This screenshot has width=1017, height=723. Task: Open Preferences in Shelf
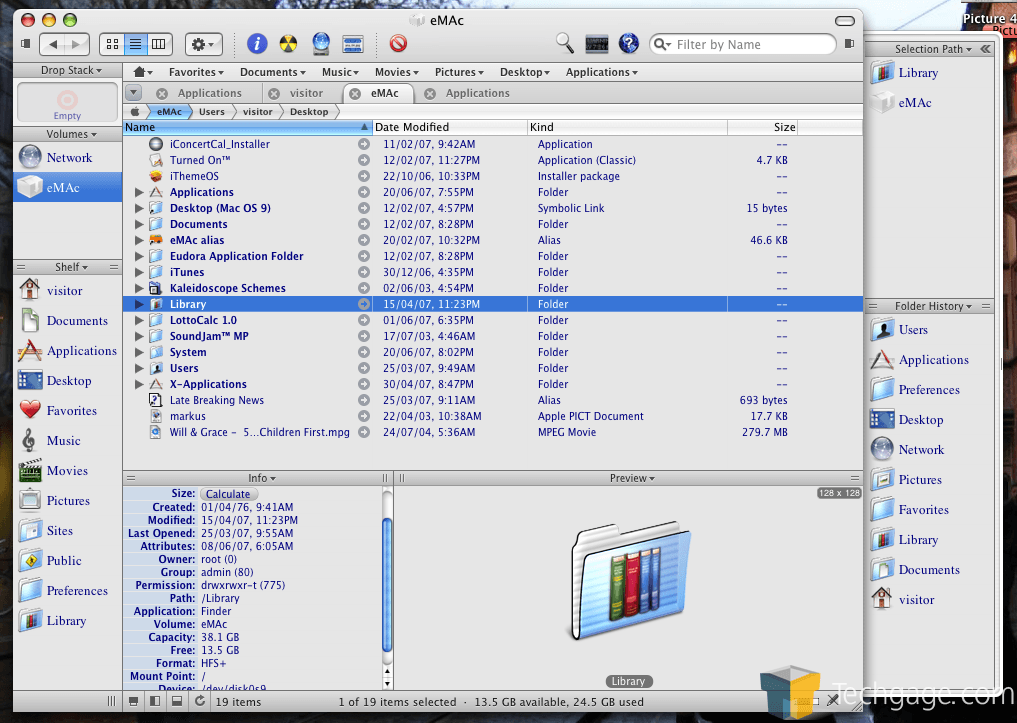point(67,591)
